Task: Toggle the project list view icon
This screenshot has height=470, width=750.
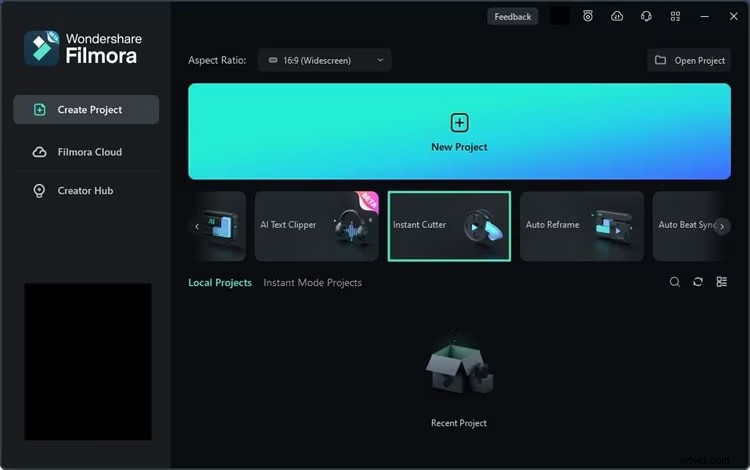Action: tap(721, 282)
